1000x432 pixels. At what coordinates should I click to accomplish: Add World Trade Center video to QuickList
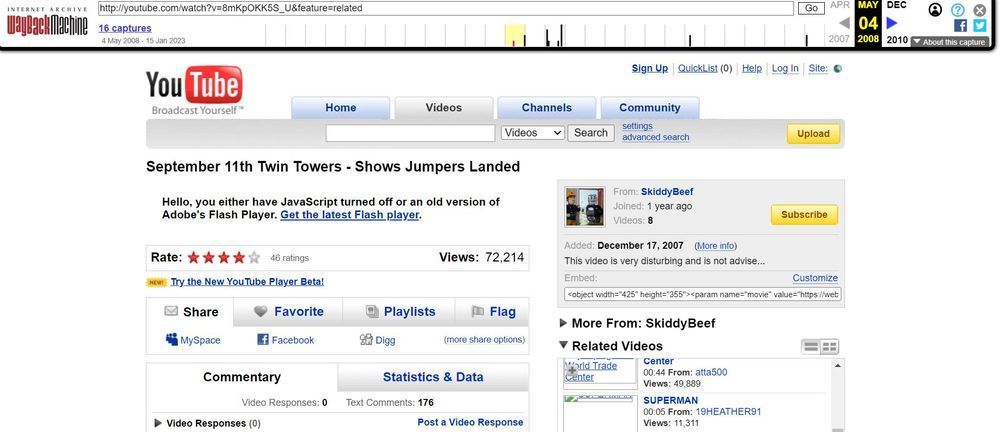[x=572, y=369]
